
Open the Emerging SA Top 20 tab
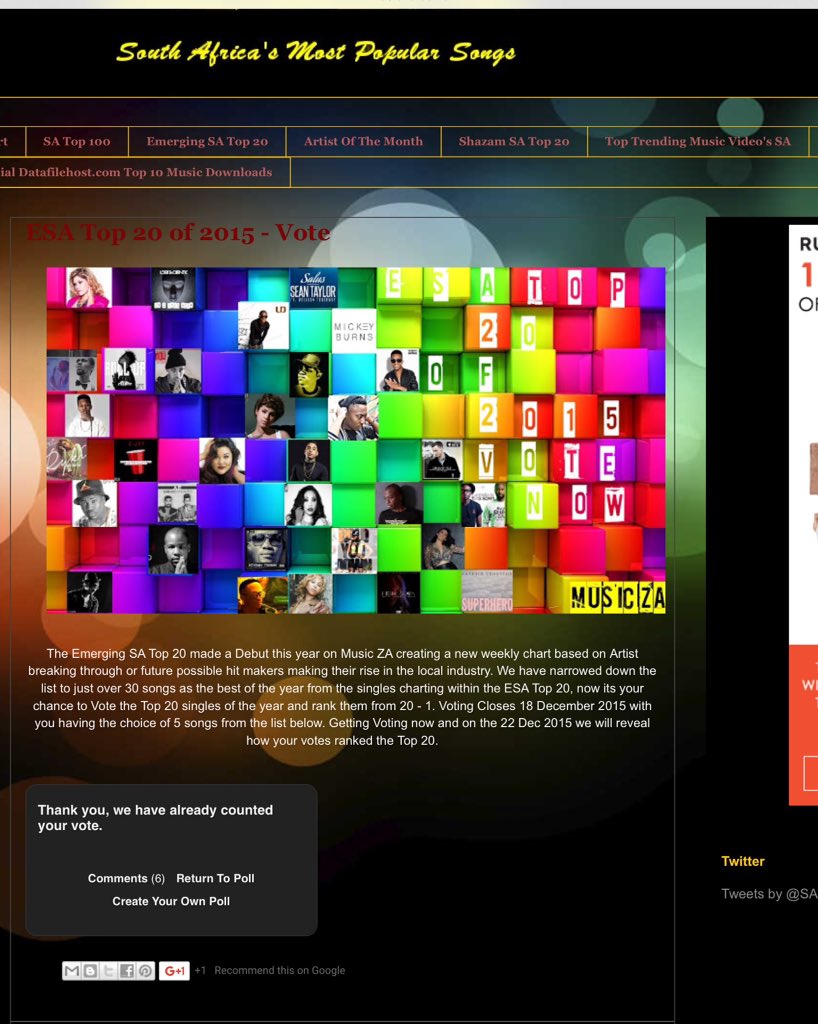coord(207,142)
